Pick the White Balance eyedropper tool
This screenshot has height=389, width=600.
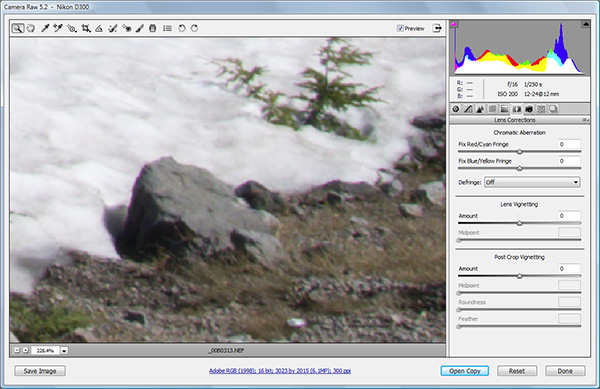(45, 28)
